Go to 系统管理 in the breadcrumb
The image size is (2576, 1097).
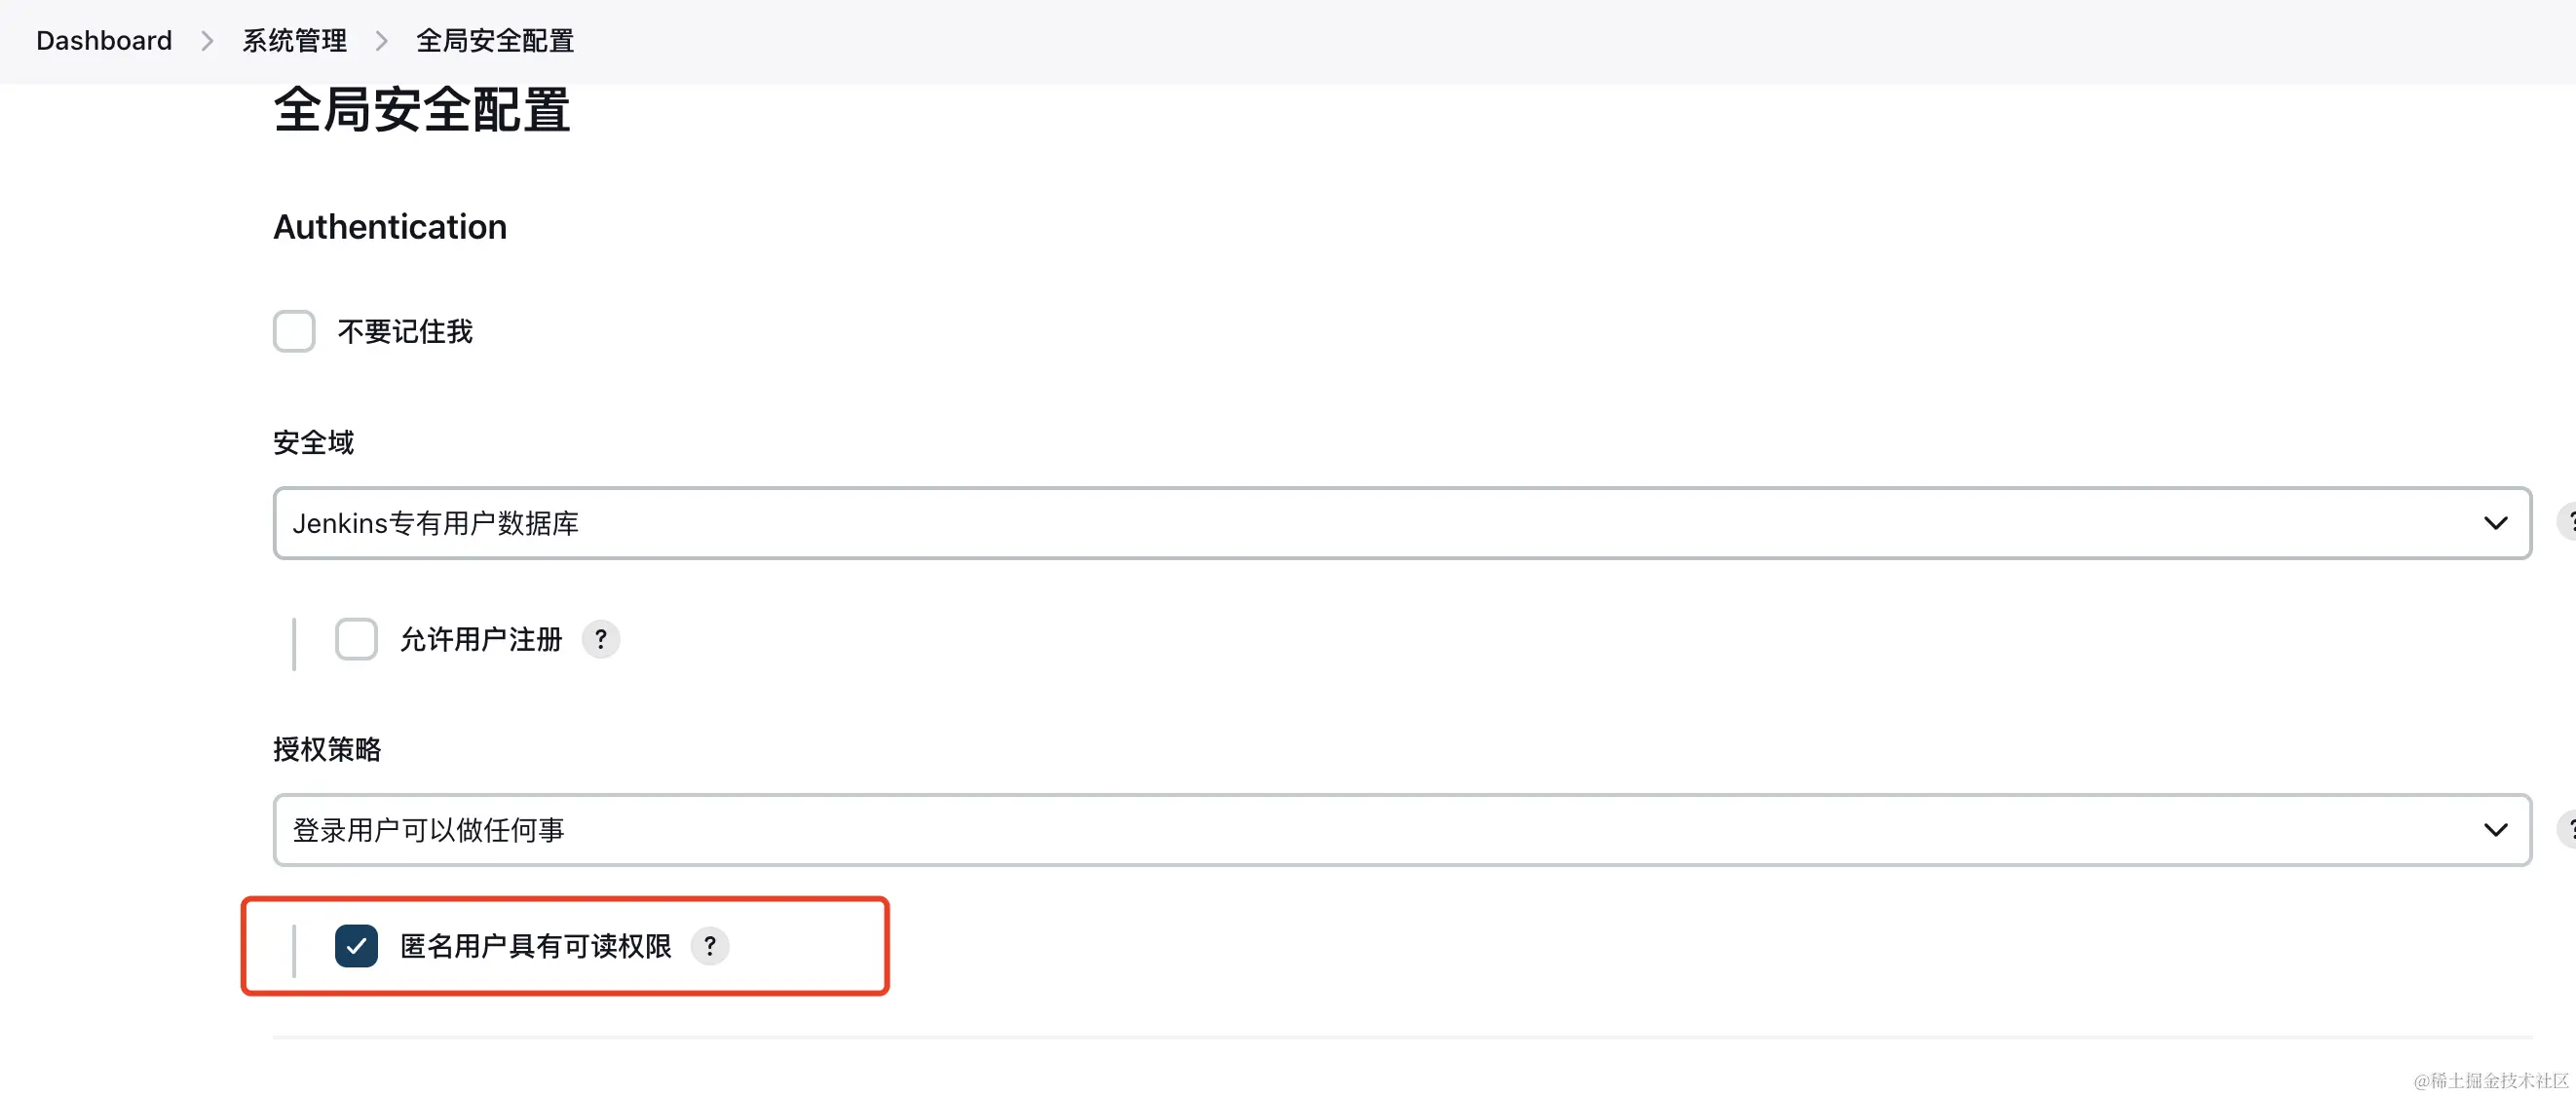pyautogui.click(x=294, y=41)
